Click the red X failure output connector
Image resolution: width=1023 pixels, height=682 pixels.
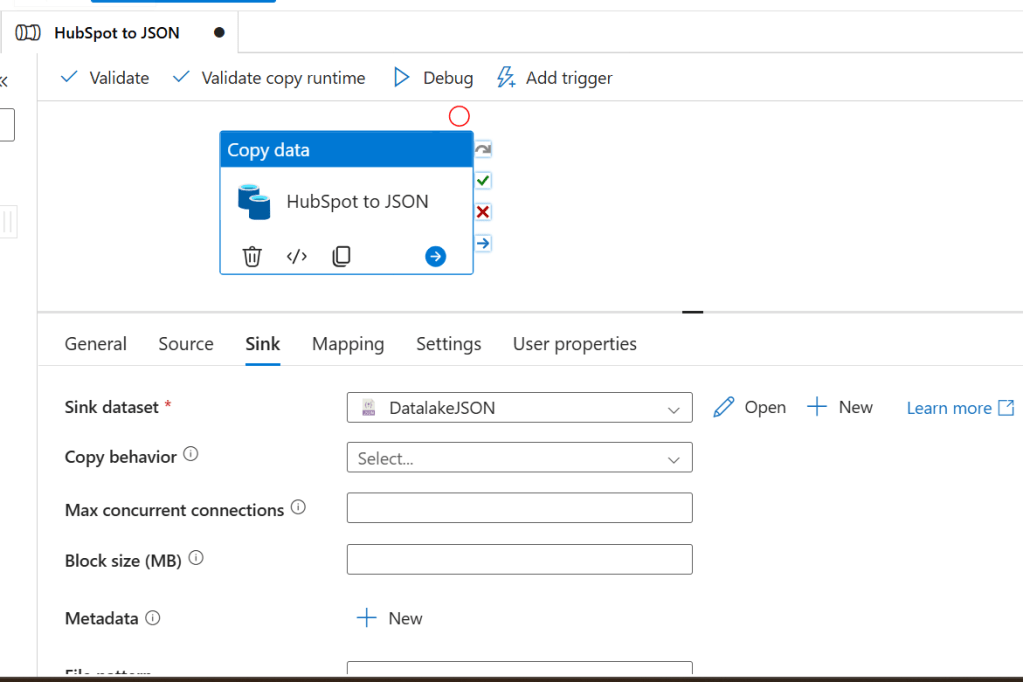(483, 212)
